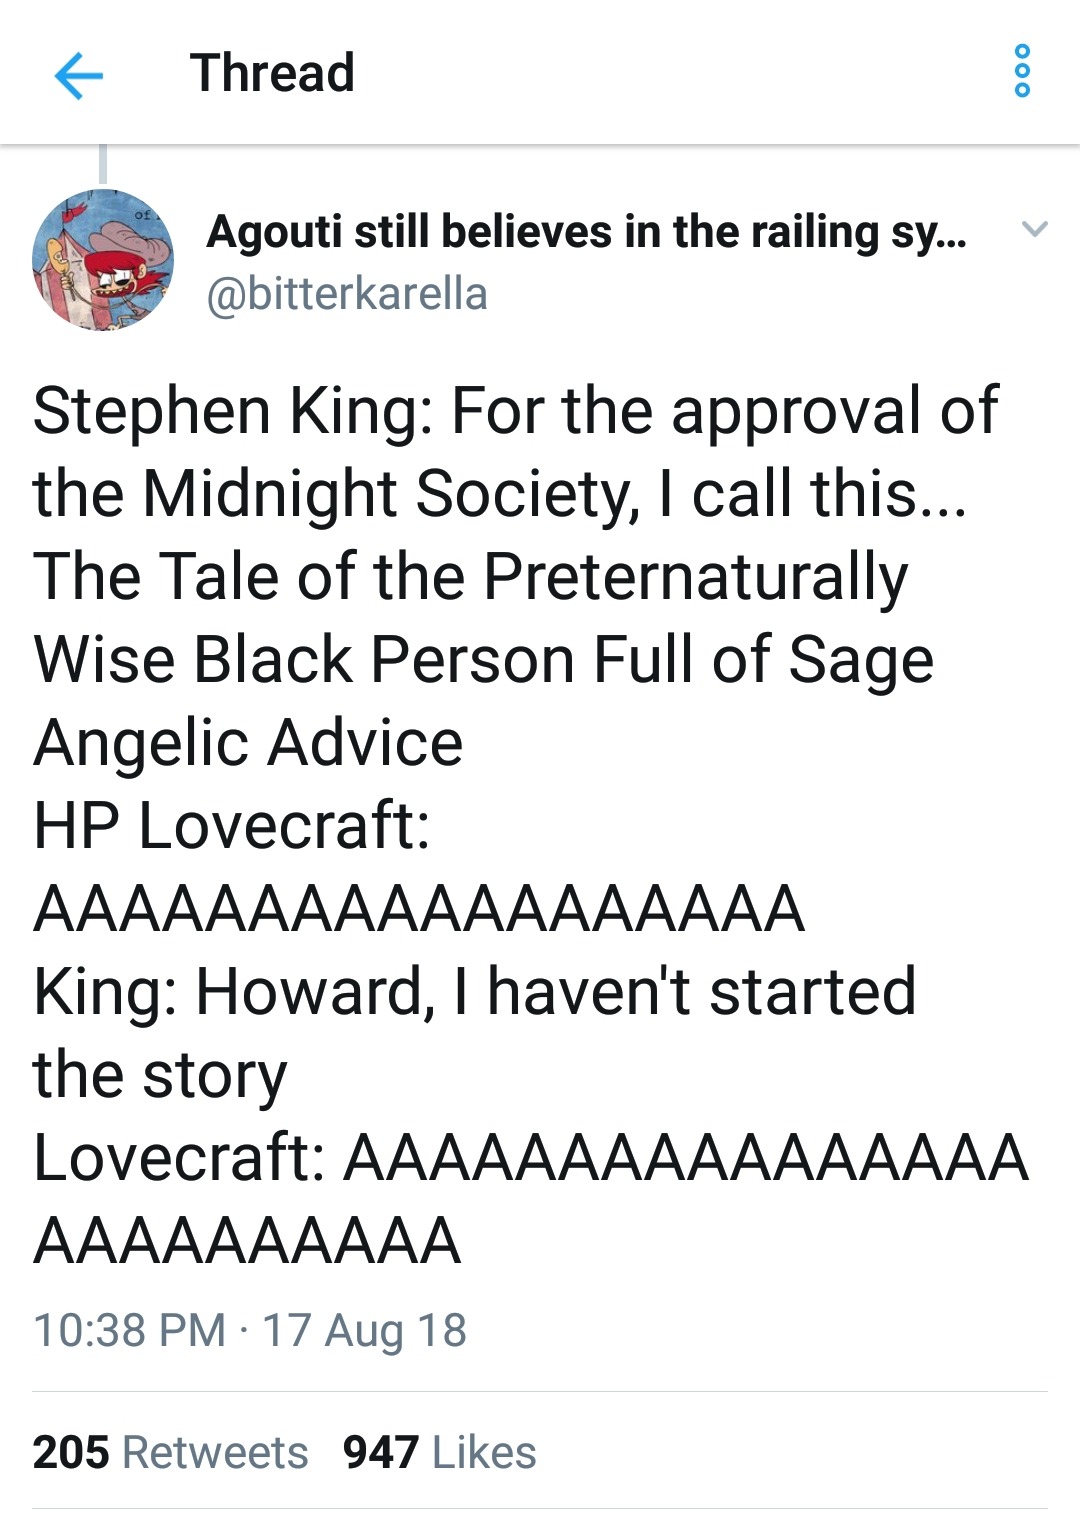Expand the tweet options chevron
The image size is (1080, 1521).
point(1035,230)
